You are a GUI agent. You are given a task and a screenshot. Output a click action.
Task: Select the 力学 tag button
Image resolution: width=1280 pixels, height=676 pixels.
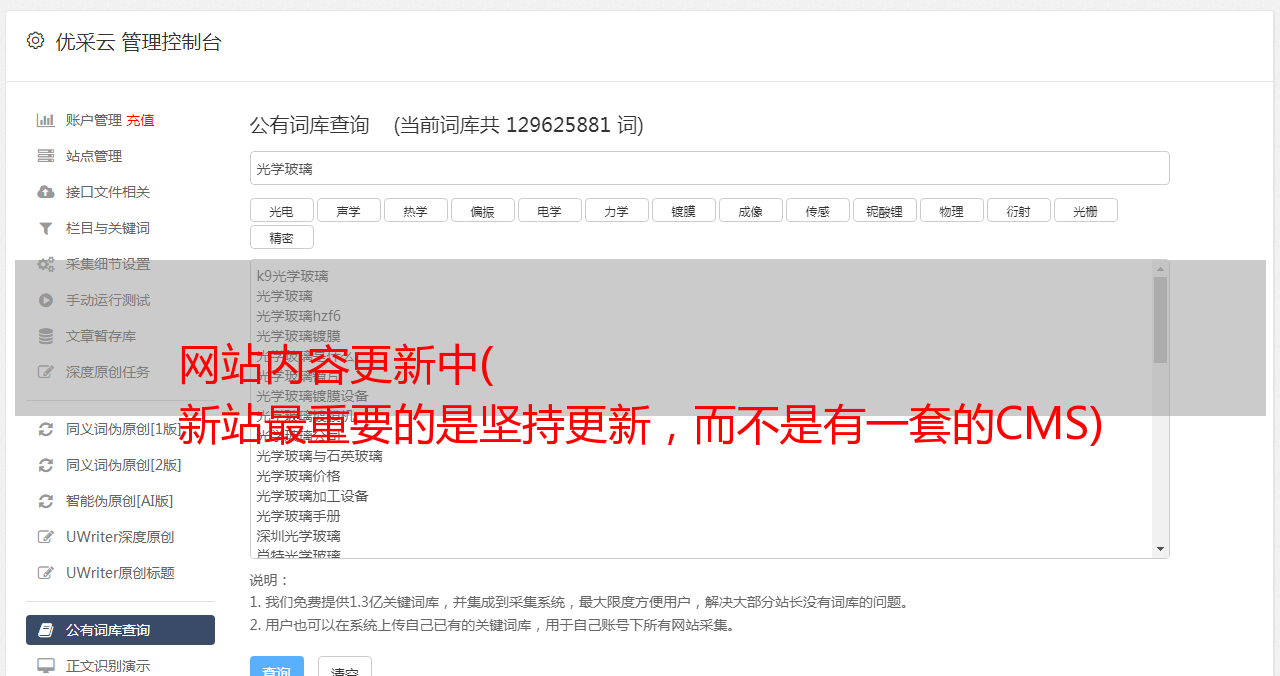click(x=616, y=210)
